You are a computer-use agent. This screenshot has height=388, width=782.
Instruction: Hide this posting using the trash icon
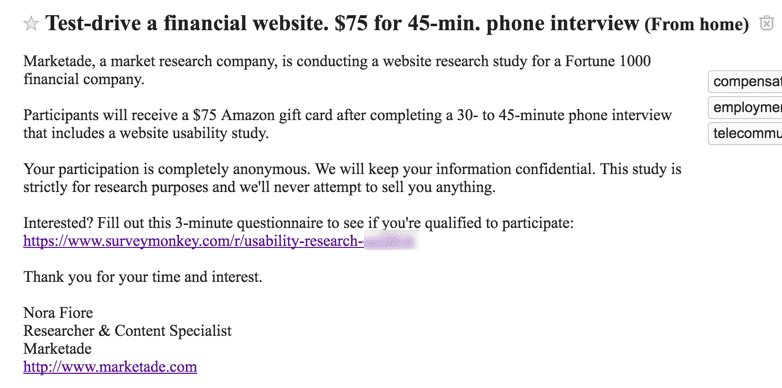[766, 23]
